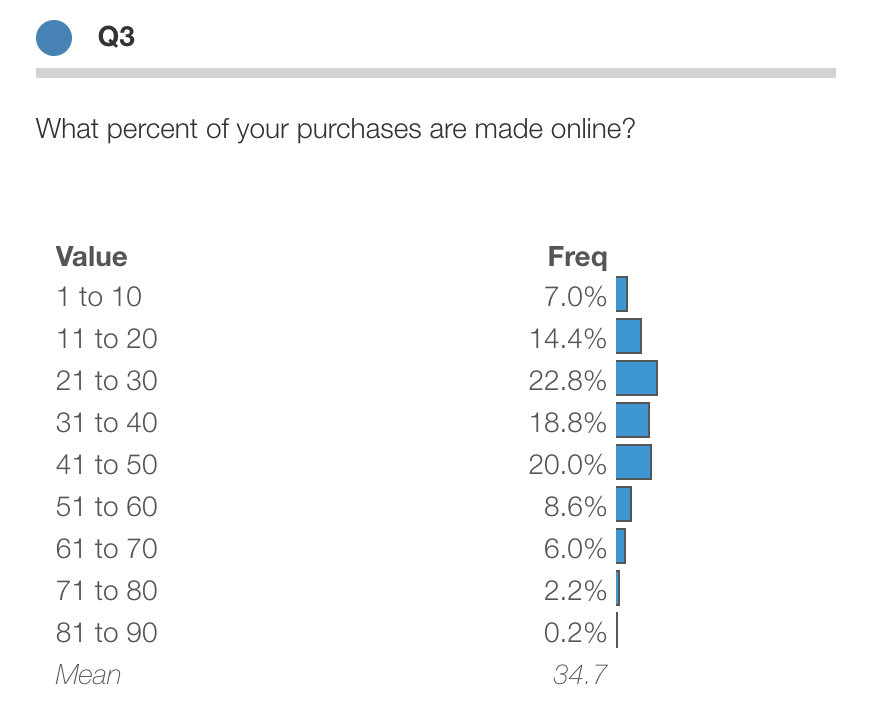Select the 11 to 20 row label
874x712 pixels.
click(106, 338)
